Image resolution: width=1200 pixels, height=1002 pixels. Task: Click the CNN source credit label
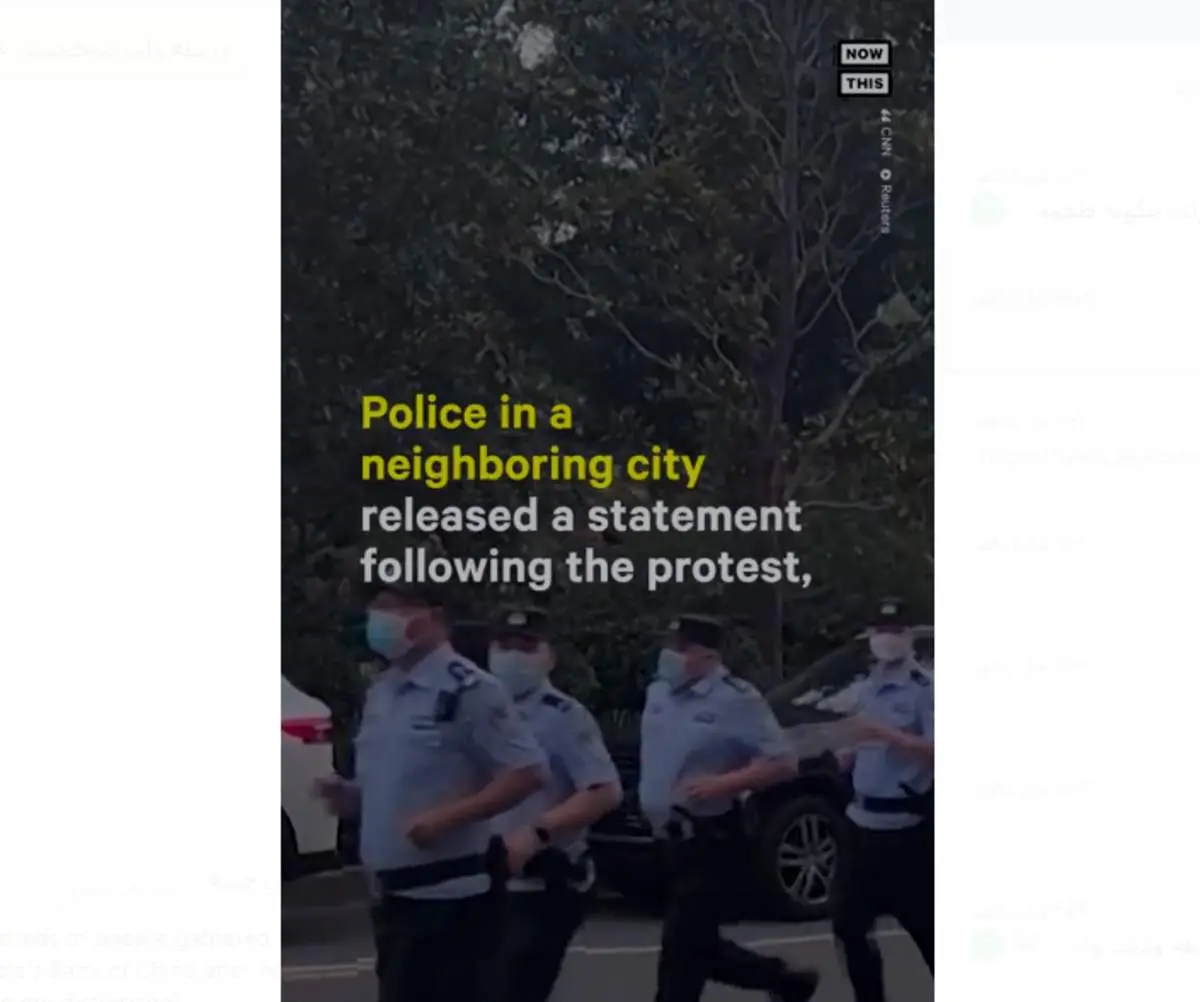(885, 133)
